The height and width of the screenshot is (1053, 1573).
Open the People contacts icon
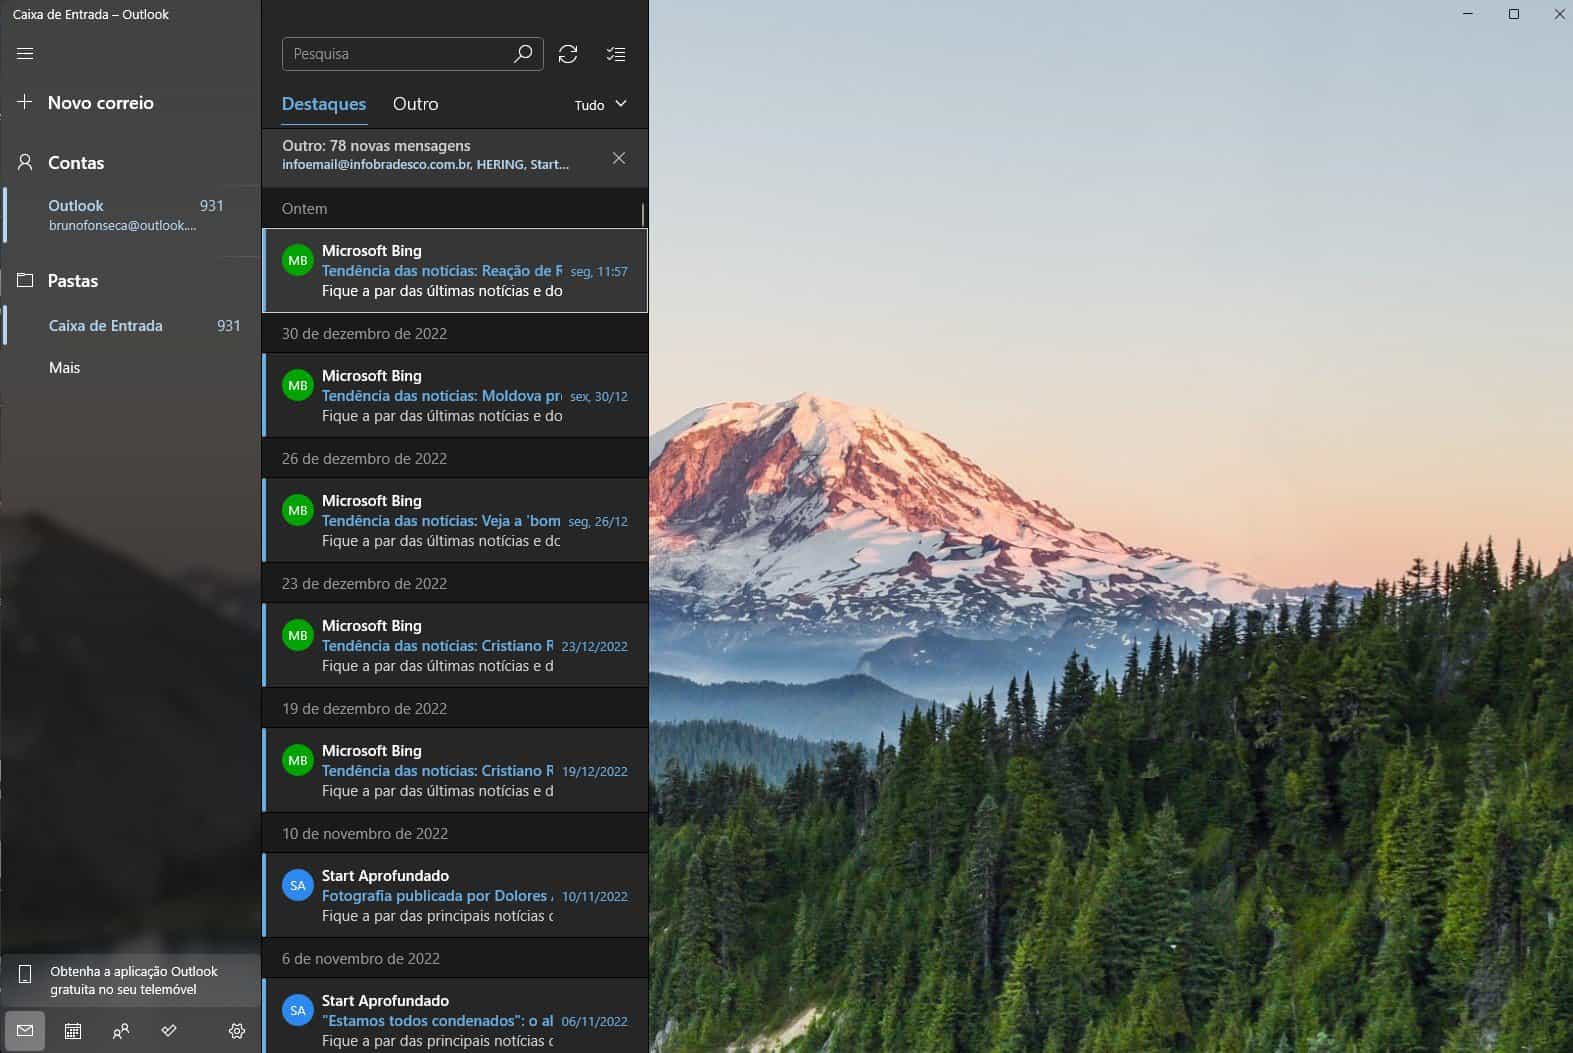point(121,1031)
